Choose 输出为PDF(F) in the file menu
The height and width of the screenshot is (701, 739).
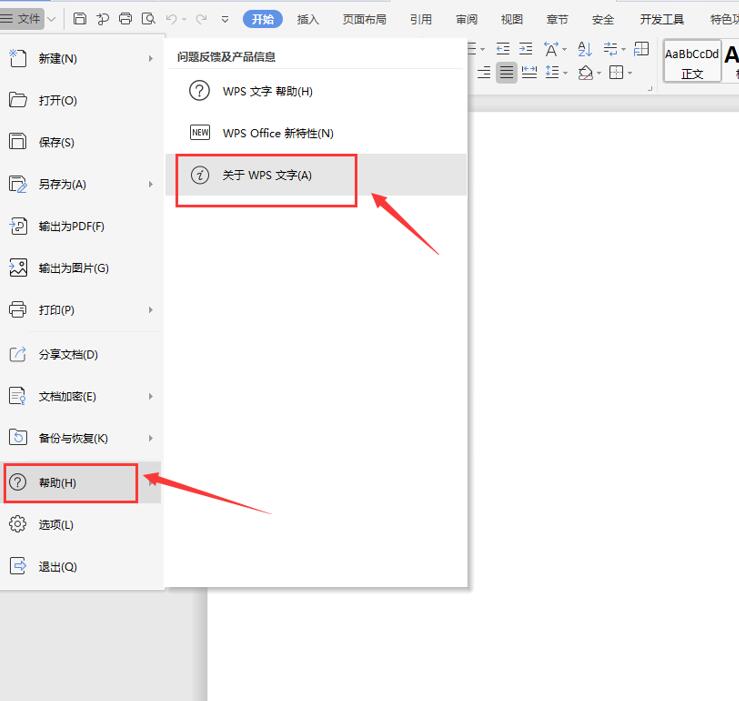pos(81,226)
